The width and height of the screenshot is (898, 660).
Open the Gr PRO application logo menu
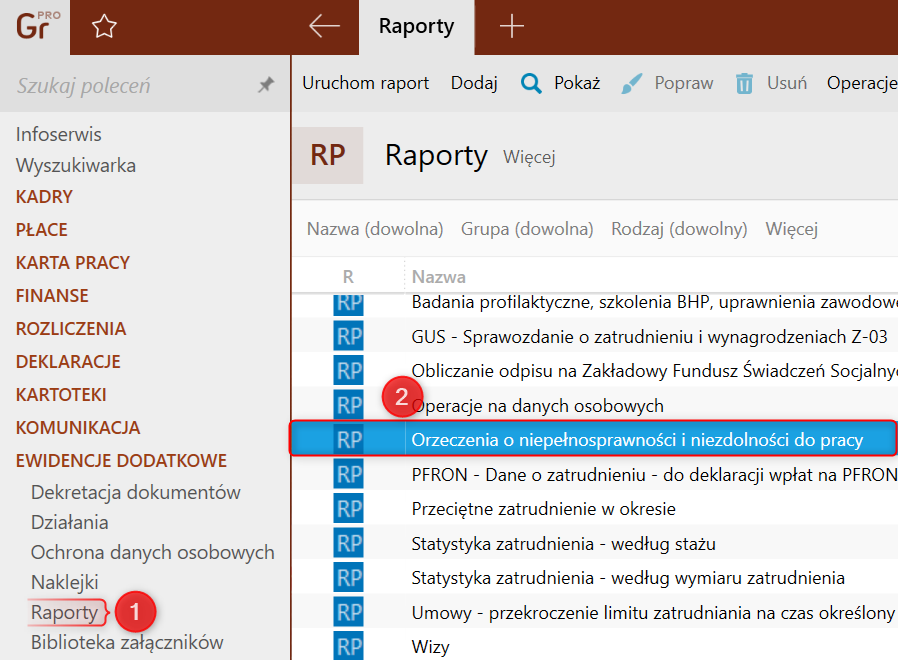click(x=36, y=26)
